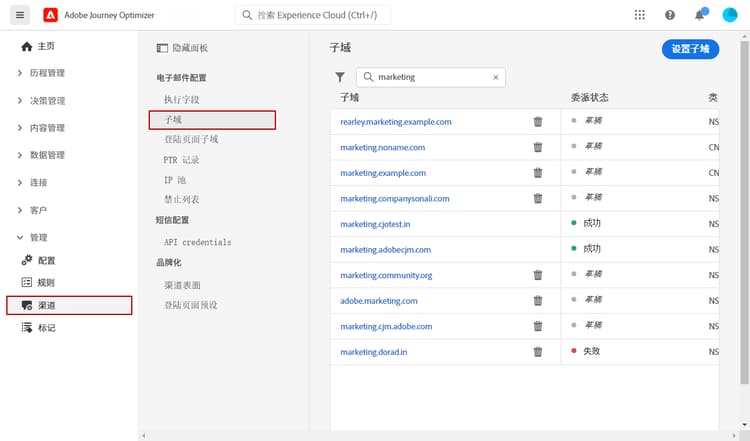Open marketing.noname.com subdomain link

click(x=383, y=147)
